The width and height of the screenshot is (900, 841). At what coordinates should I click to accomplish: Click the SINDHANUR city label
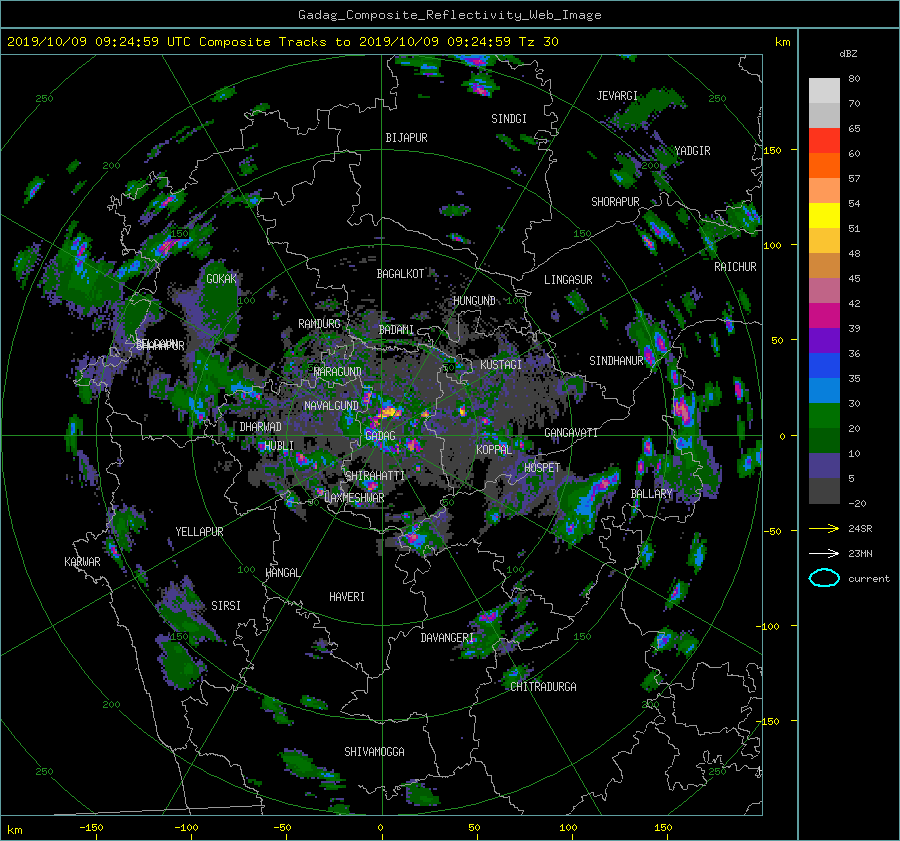tap(616, 361)
